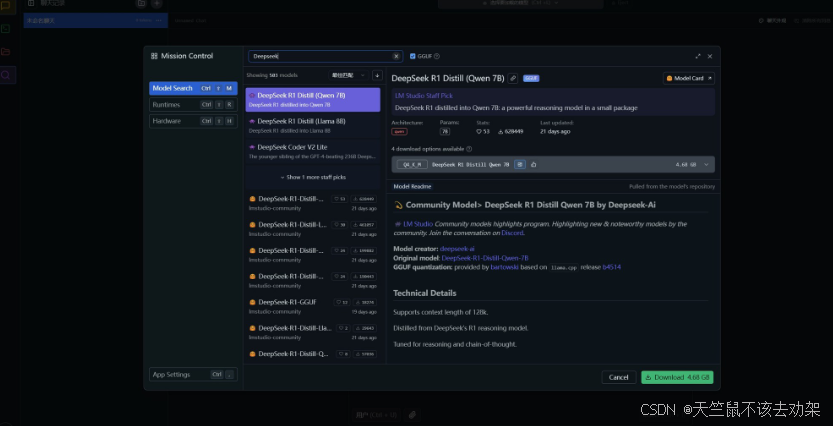Select the DeepSeek-R1-Distill-Lla... result with 2 likes
The image size is (833, 426).
pos(313,333)
